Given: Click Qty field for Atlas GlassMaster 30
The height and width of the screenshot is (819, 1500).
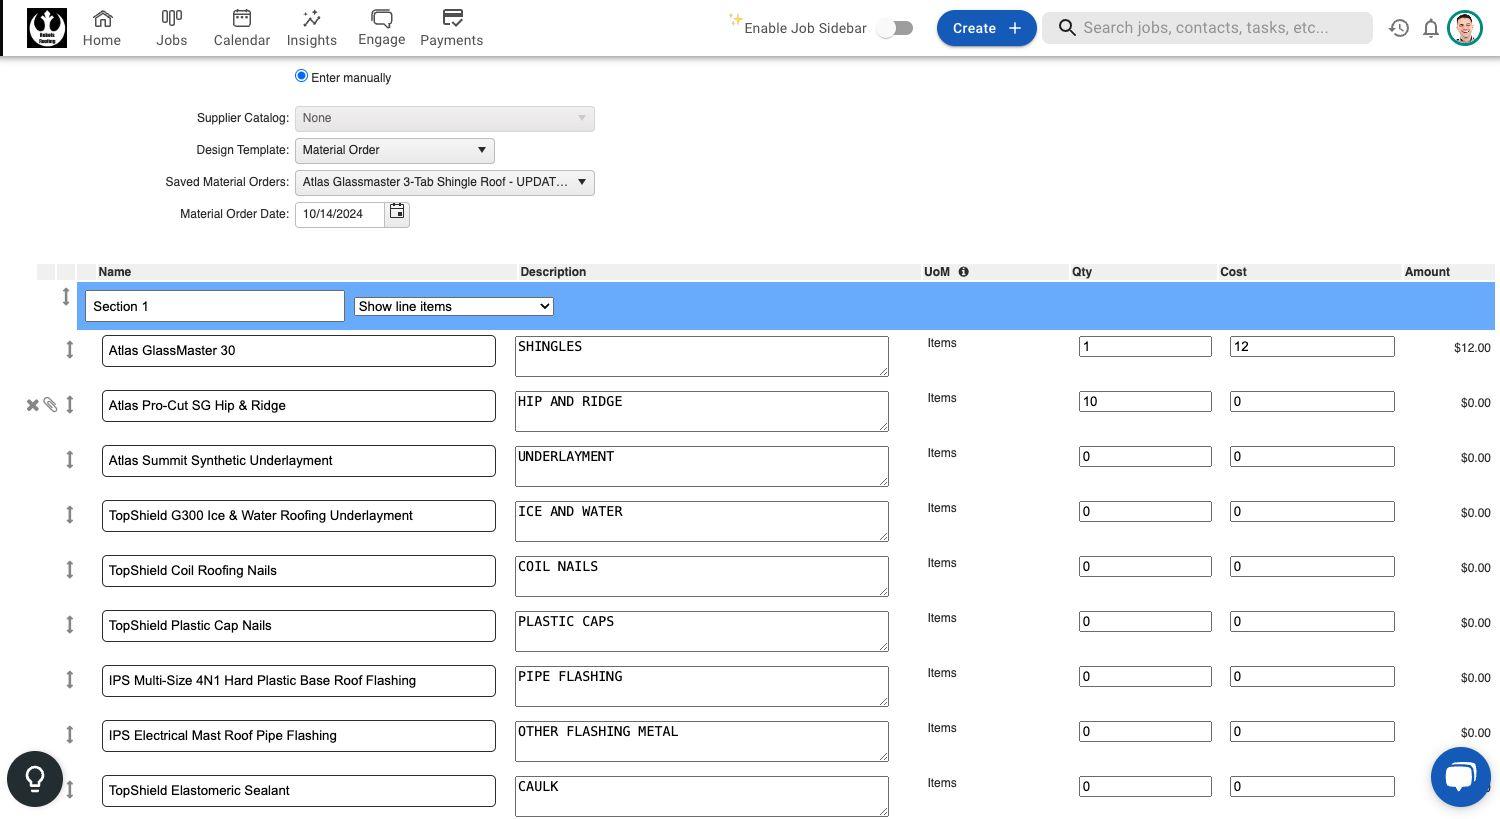Looking at the screenshot, I should 1145,347.
